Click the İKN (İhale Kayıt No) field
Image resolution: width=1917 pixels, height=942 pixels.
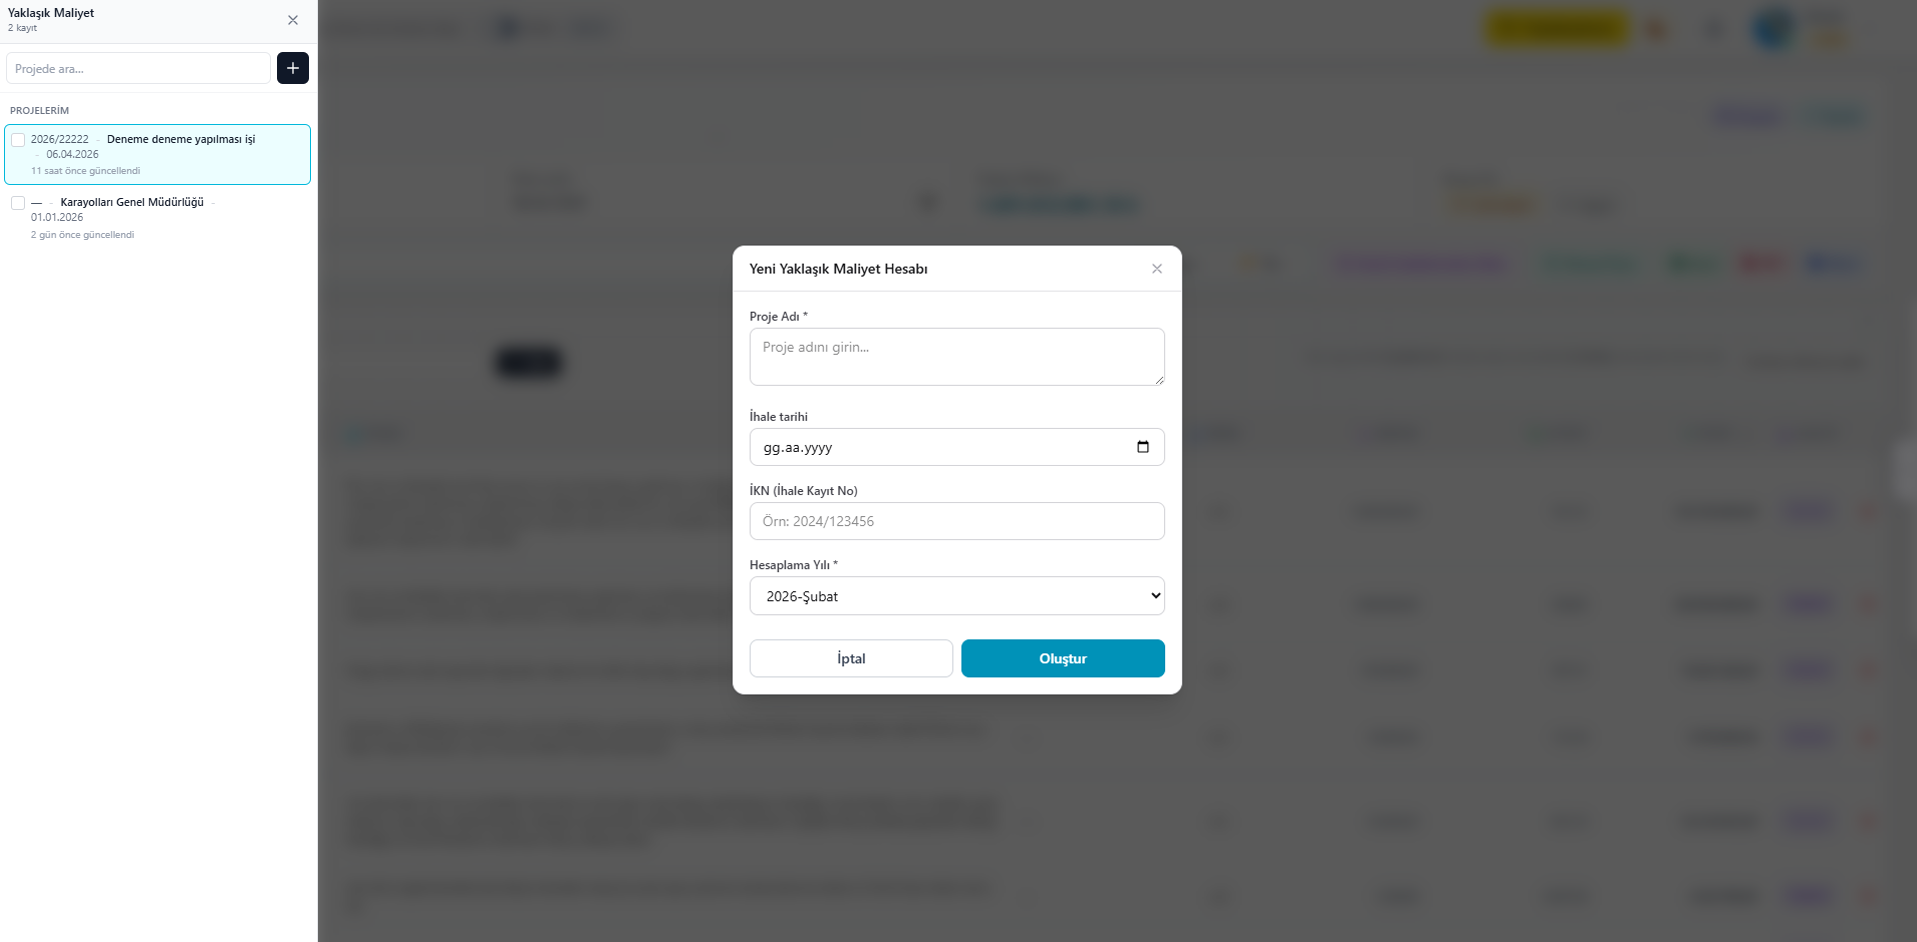click(x=956, y=521)
